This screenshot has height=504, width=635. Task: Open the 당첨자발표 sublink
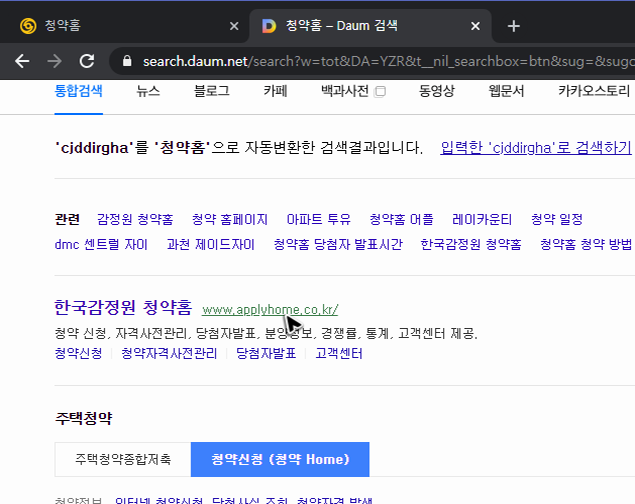click(266, 353)
